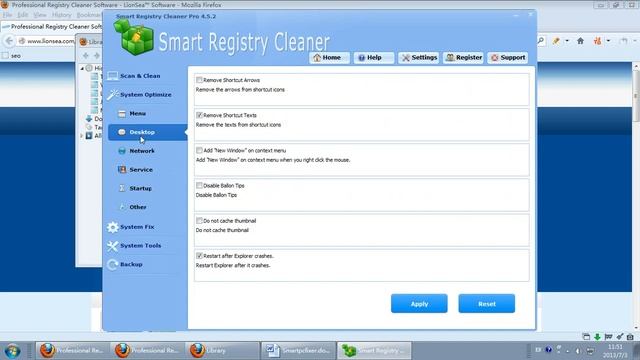The height and width of the screenshot is (360, 640).
Task: Open System Optimize section
Action: point(140,95)
